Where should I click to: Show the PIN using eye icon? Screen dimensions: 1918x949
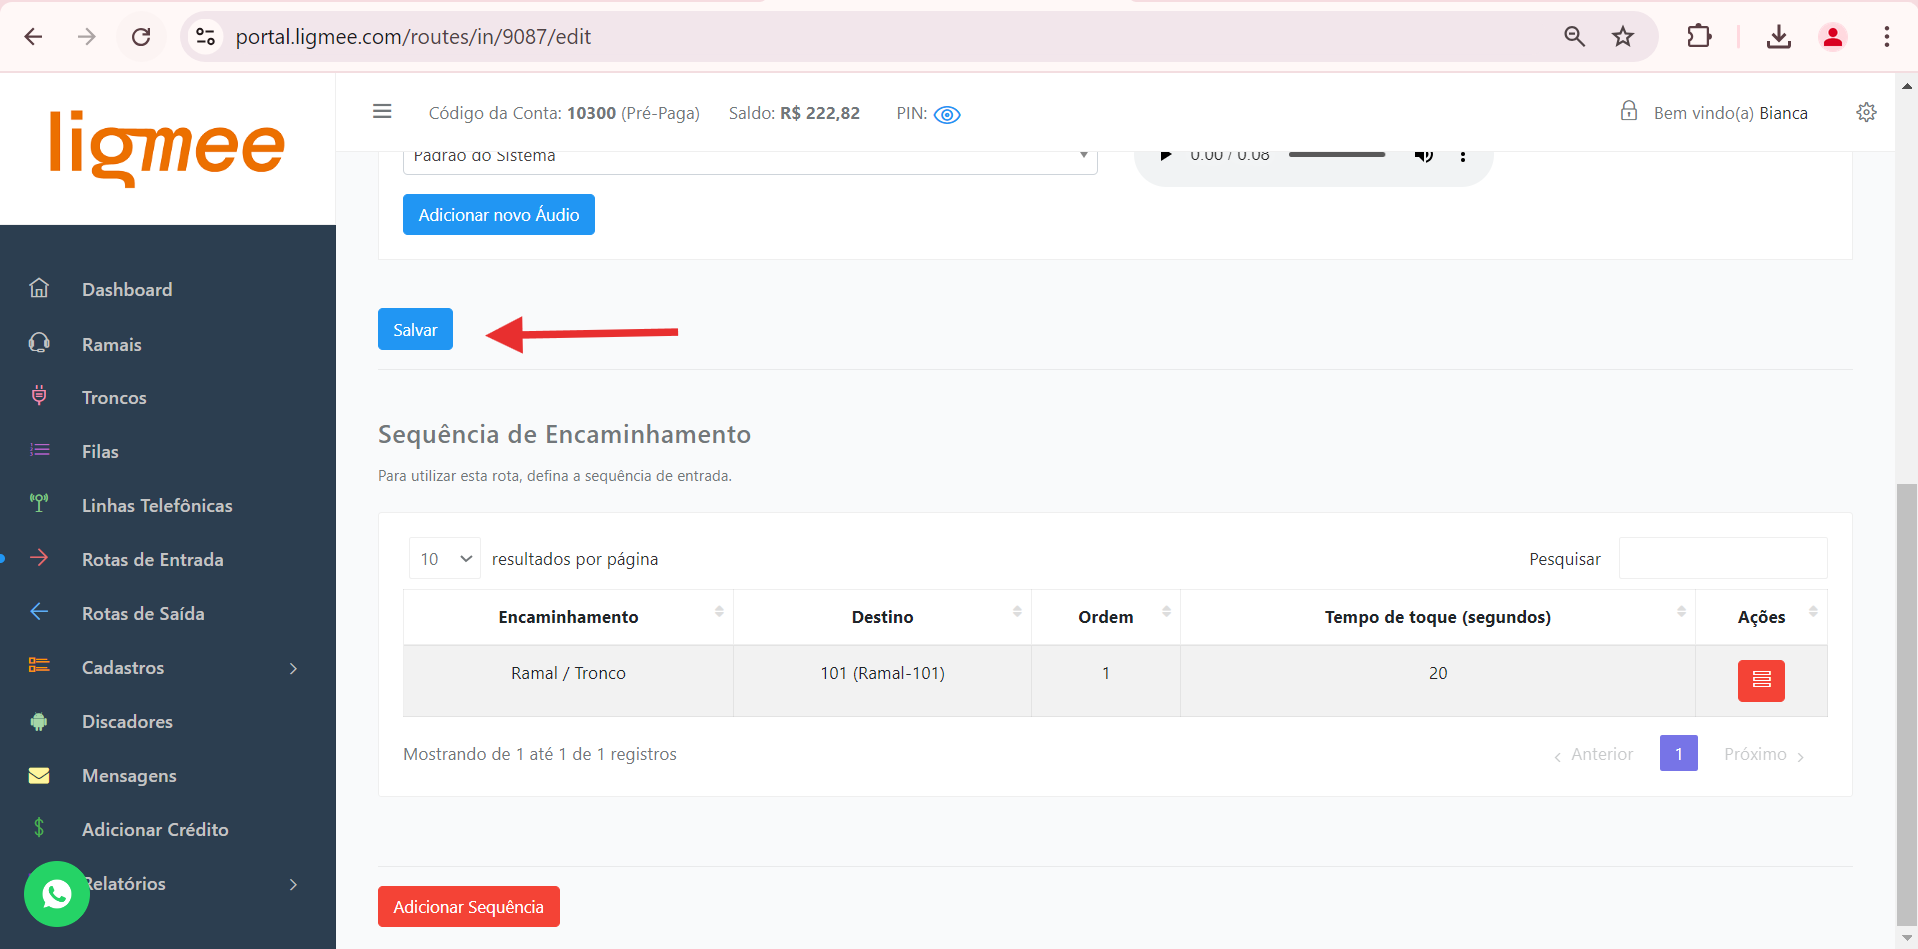point(946,115)
